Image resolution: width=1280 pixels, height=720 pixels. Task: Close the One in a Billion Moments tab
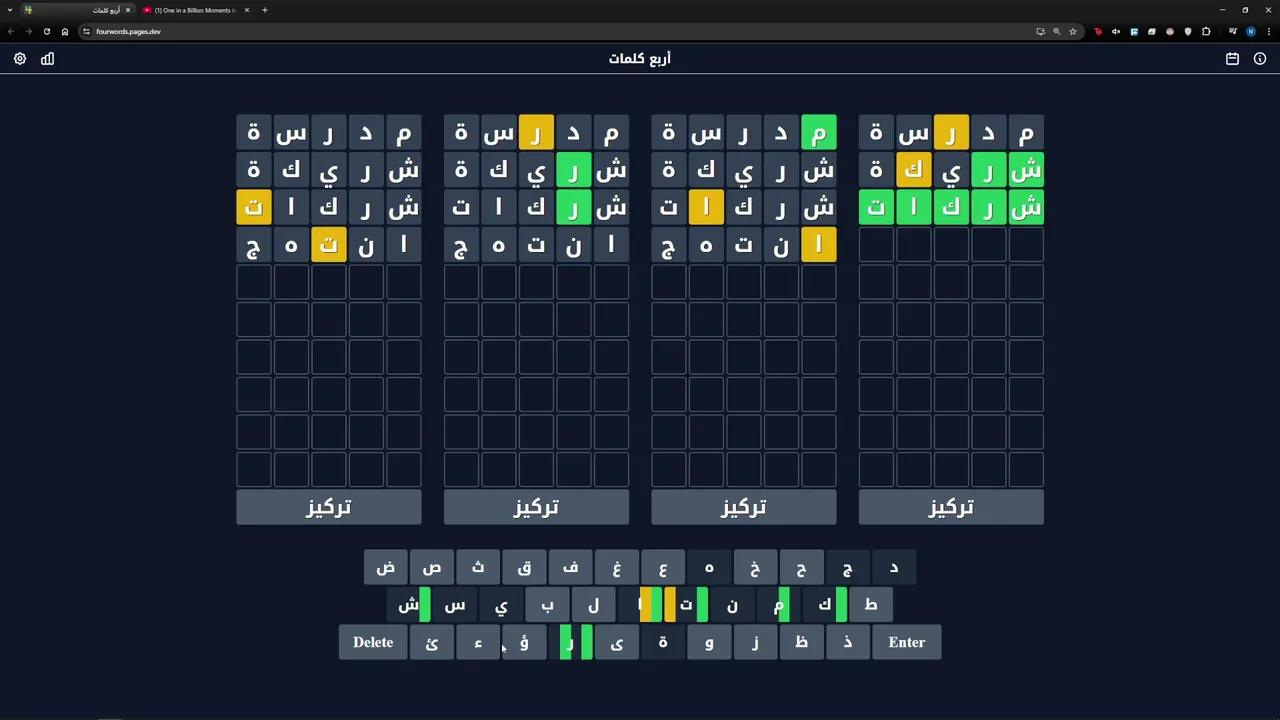tap(247, 10)
